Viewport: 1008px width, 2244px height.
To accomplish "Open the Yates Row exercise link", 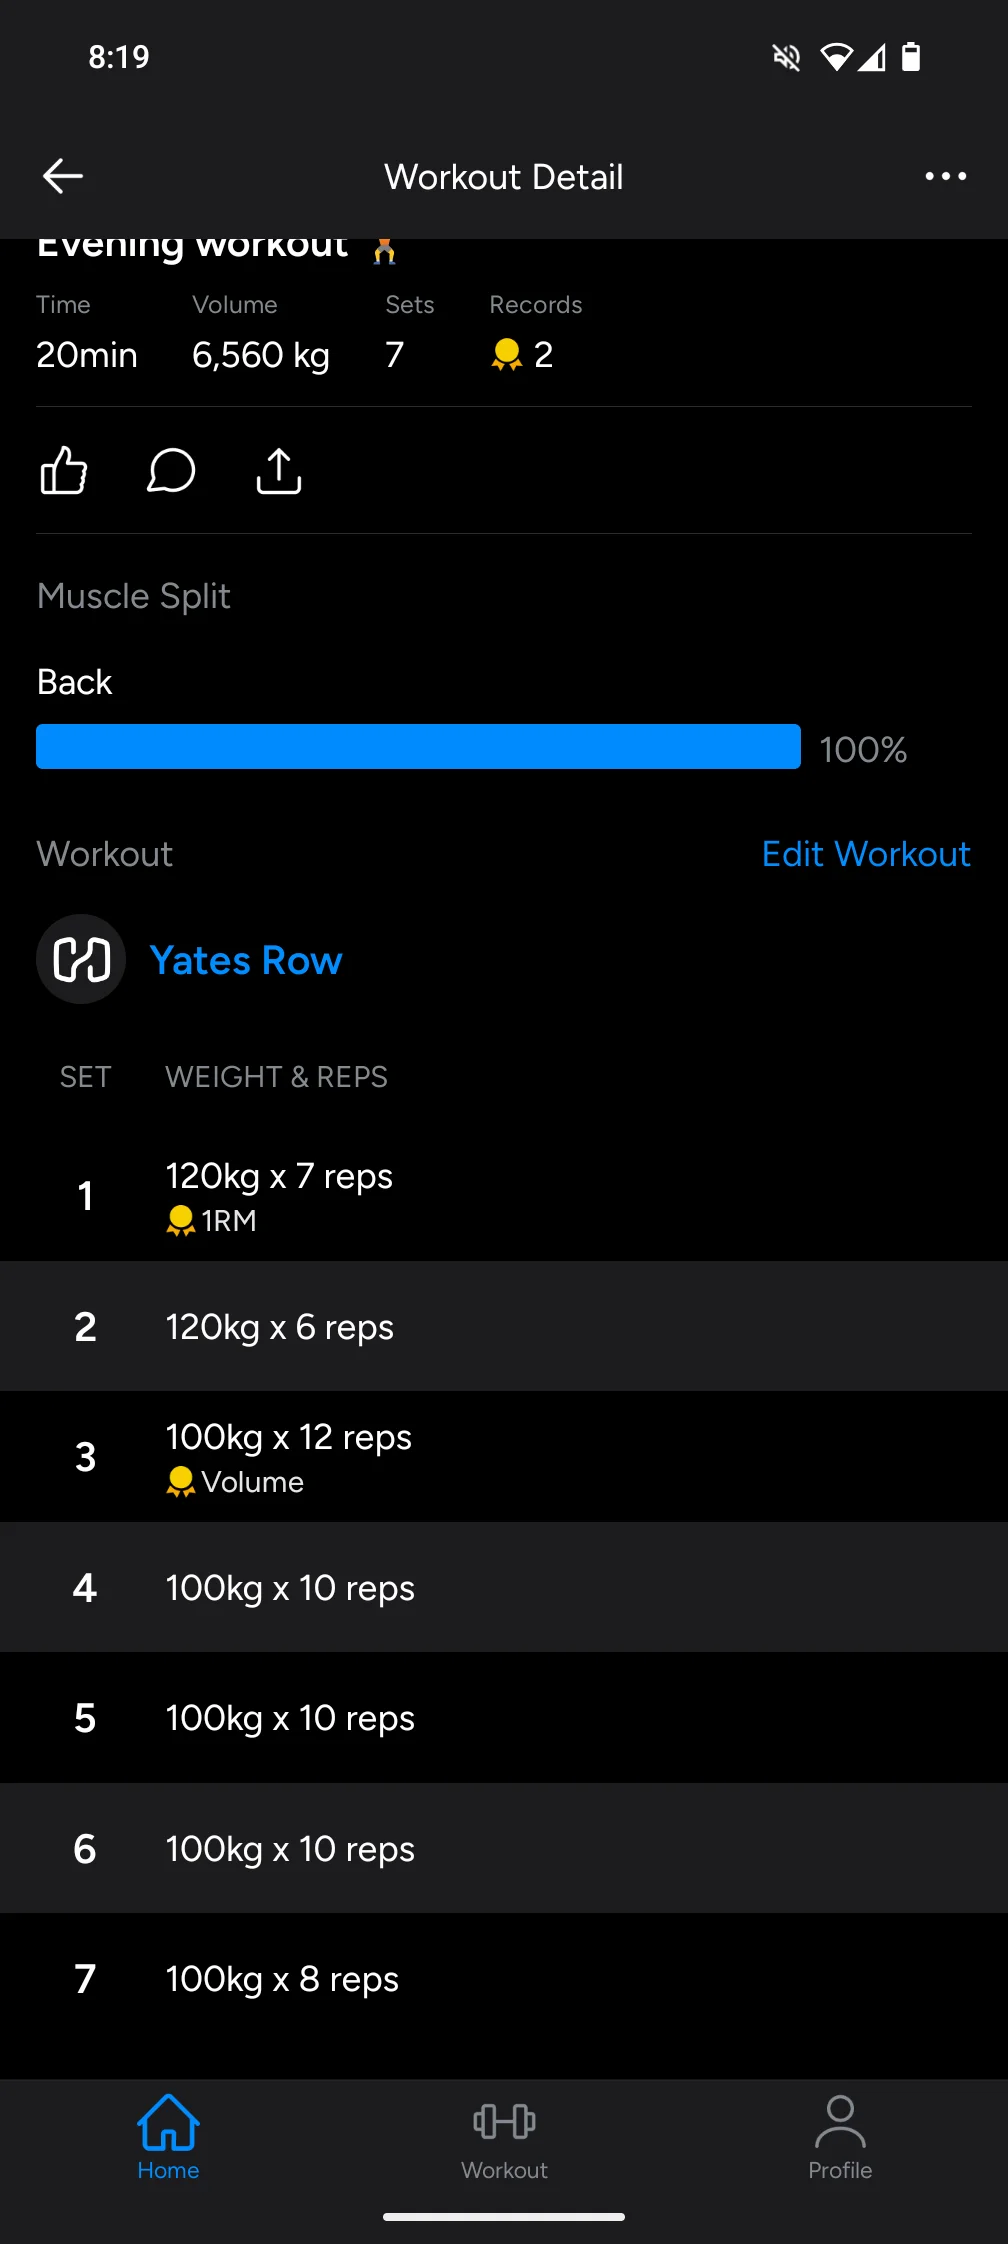I will (x=246, y=960).
